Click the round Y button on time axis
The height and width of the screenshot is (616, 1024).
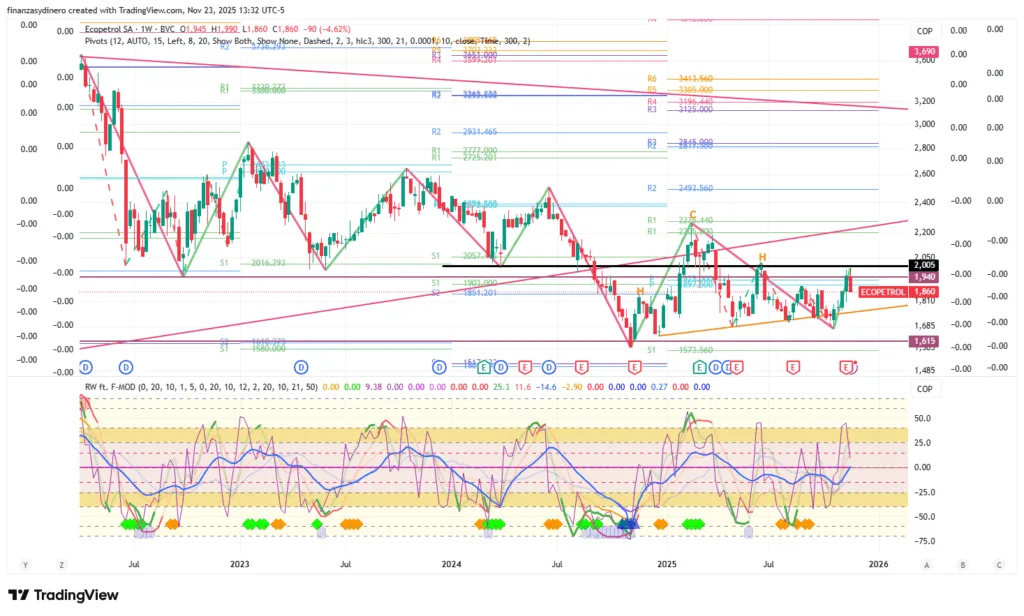(25, 565)
